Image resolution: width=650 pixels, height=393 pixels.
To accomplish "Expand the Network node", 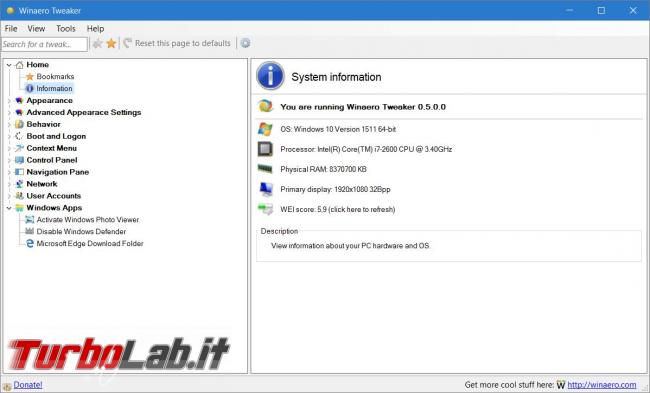I will pos(9,184).
